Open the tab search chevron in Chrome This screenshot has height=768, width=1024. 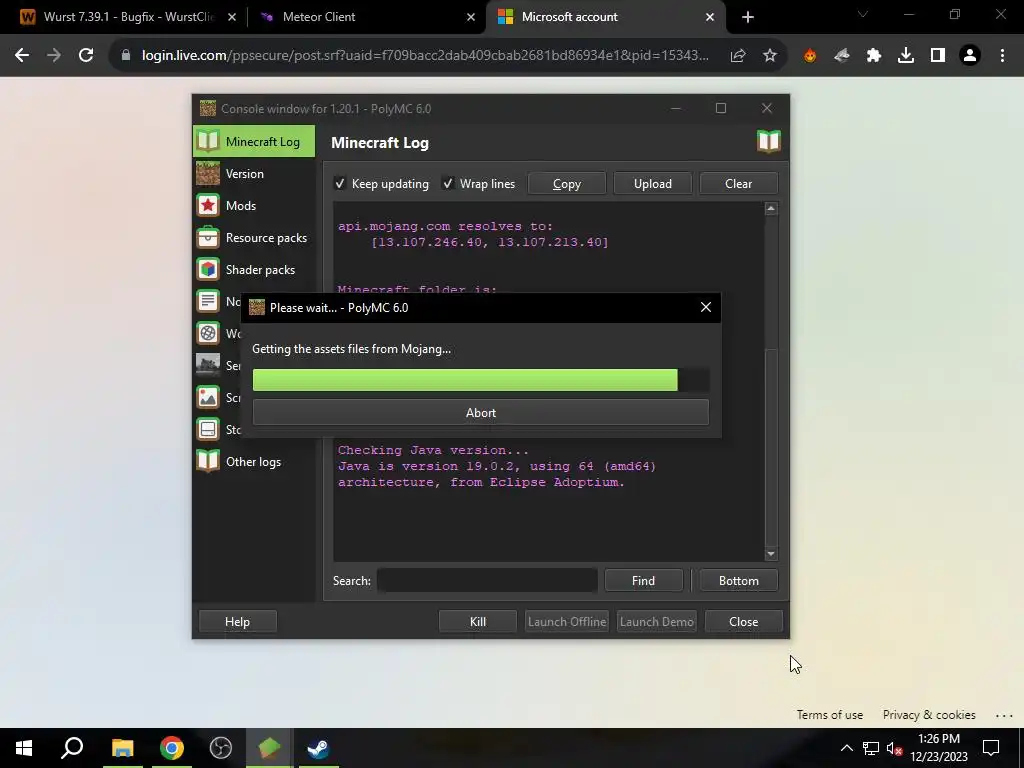click(863, 14)
